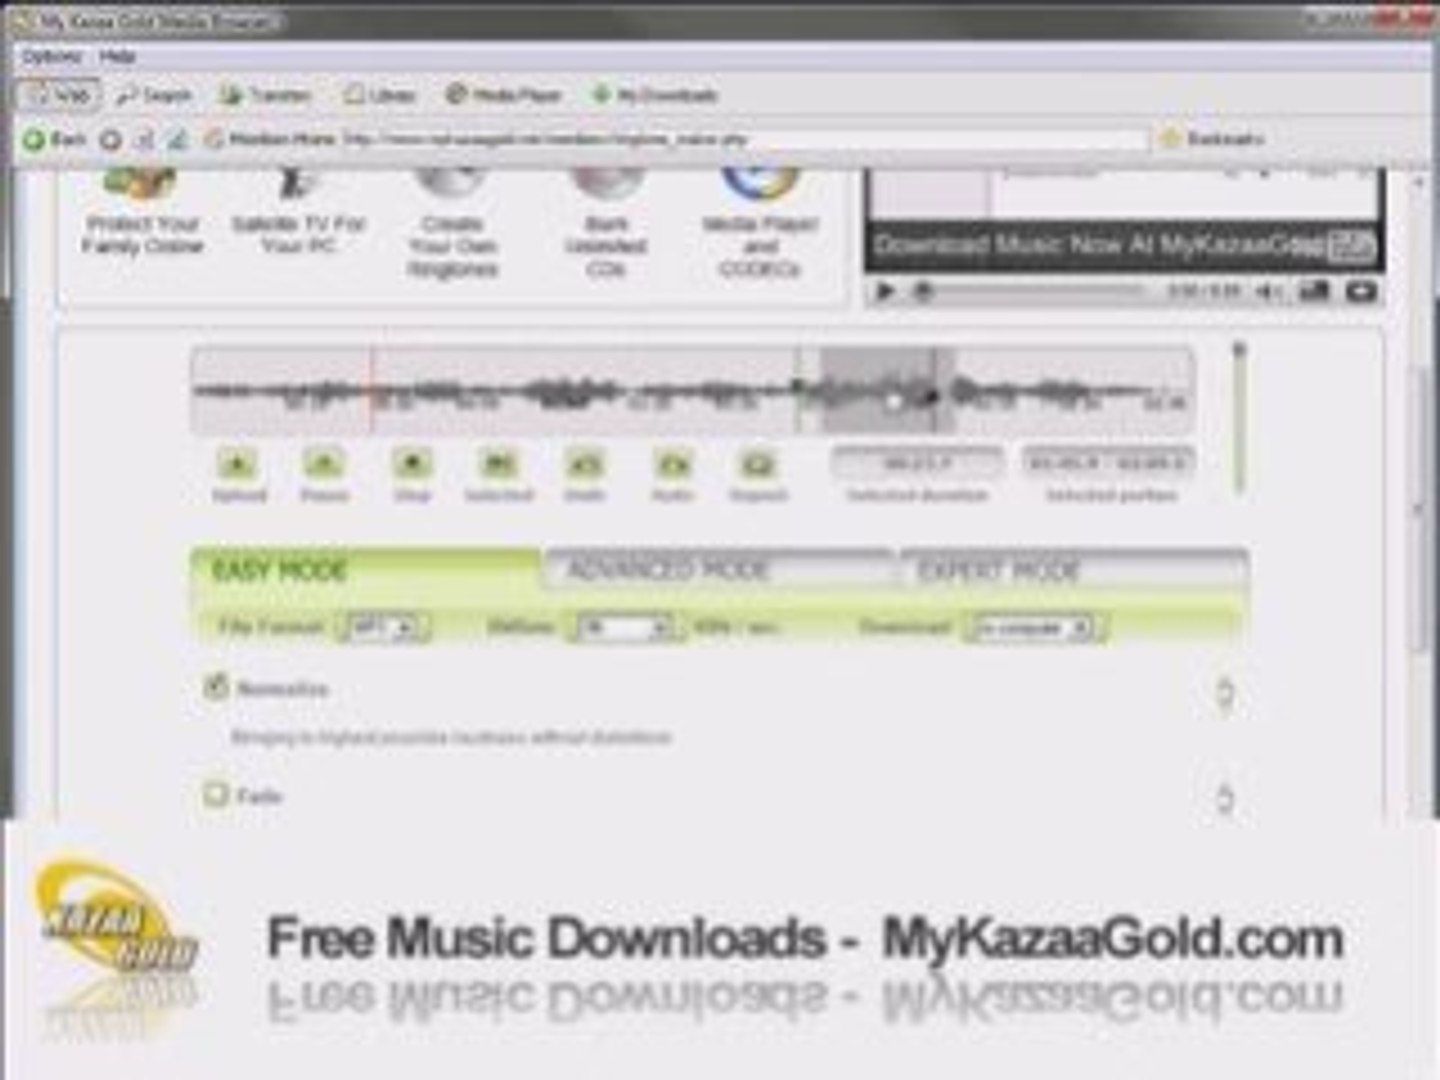Open the BitRate dropdown
This screenshot has height=1080, width=1440.
pyautogui.click(x=624, y=628)
